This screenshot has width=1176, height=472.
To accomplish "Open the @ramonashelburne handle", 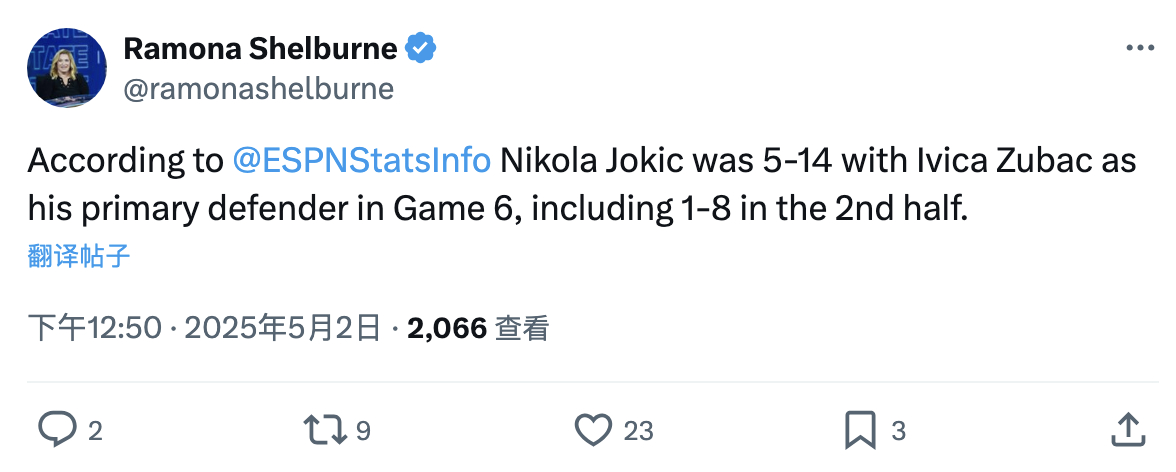I will coord(258,89).
